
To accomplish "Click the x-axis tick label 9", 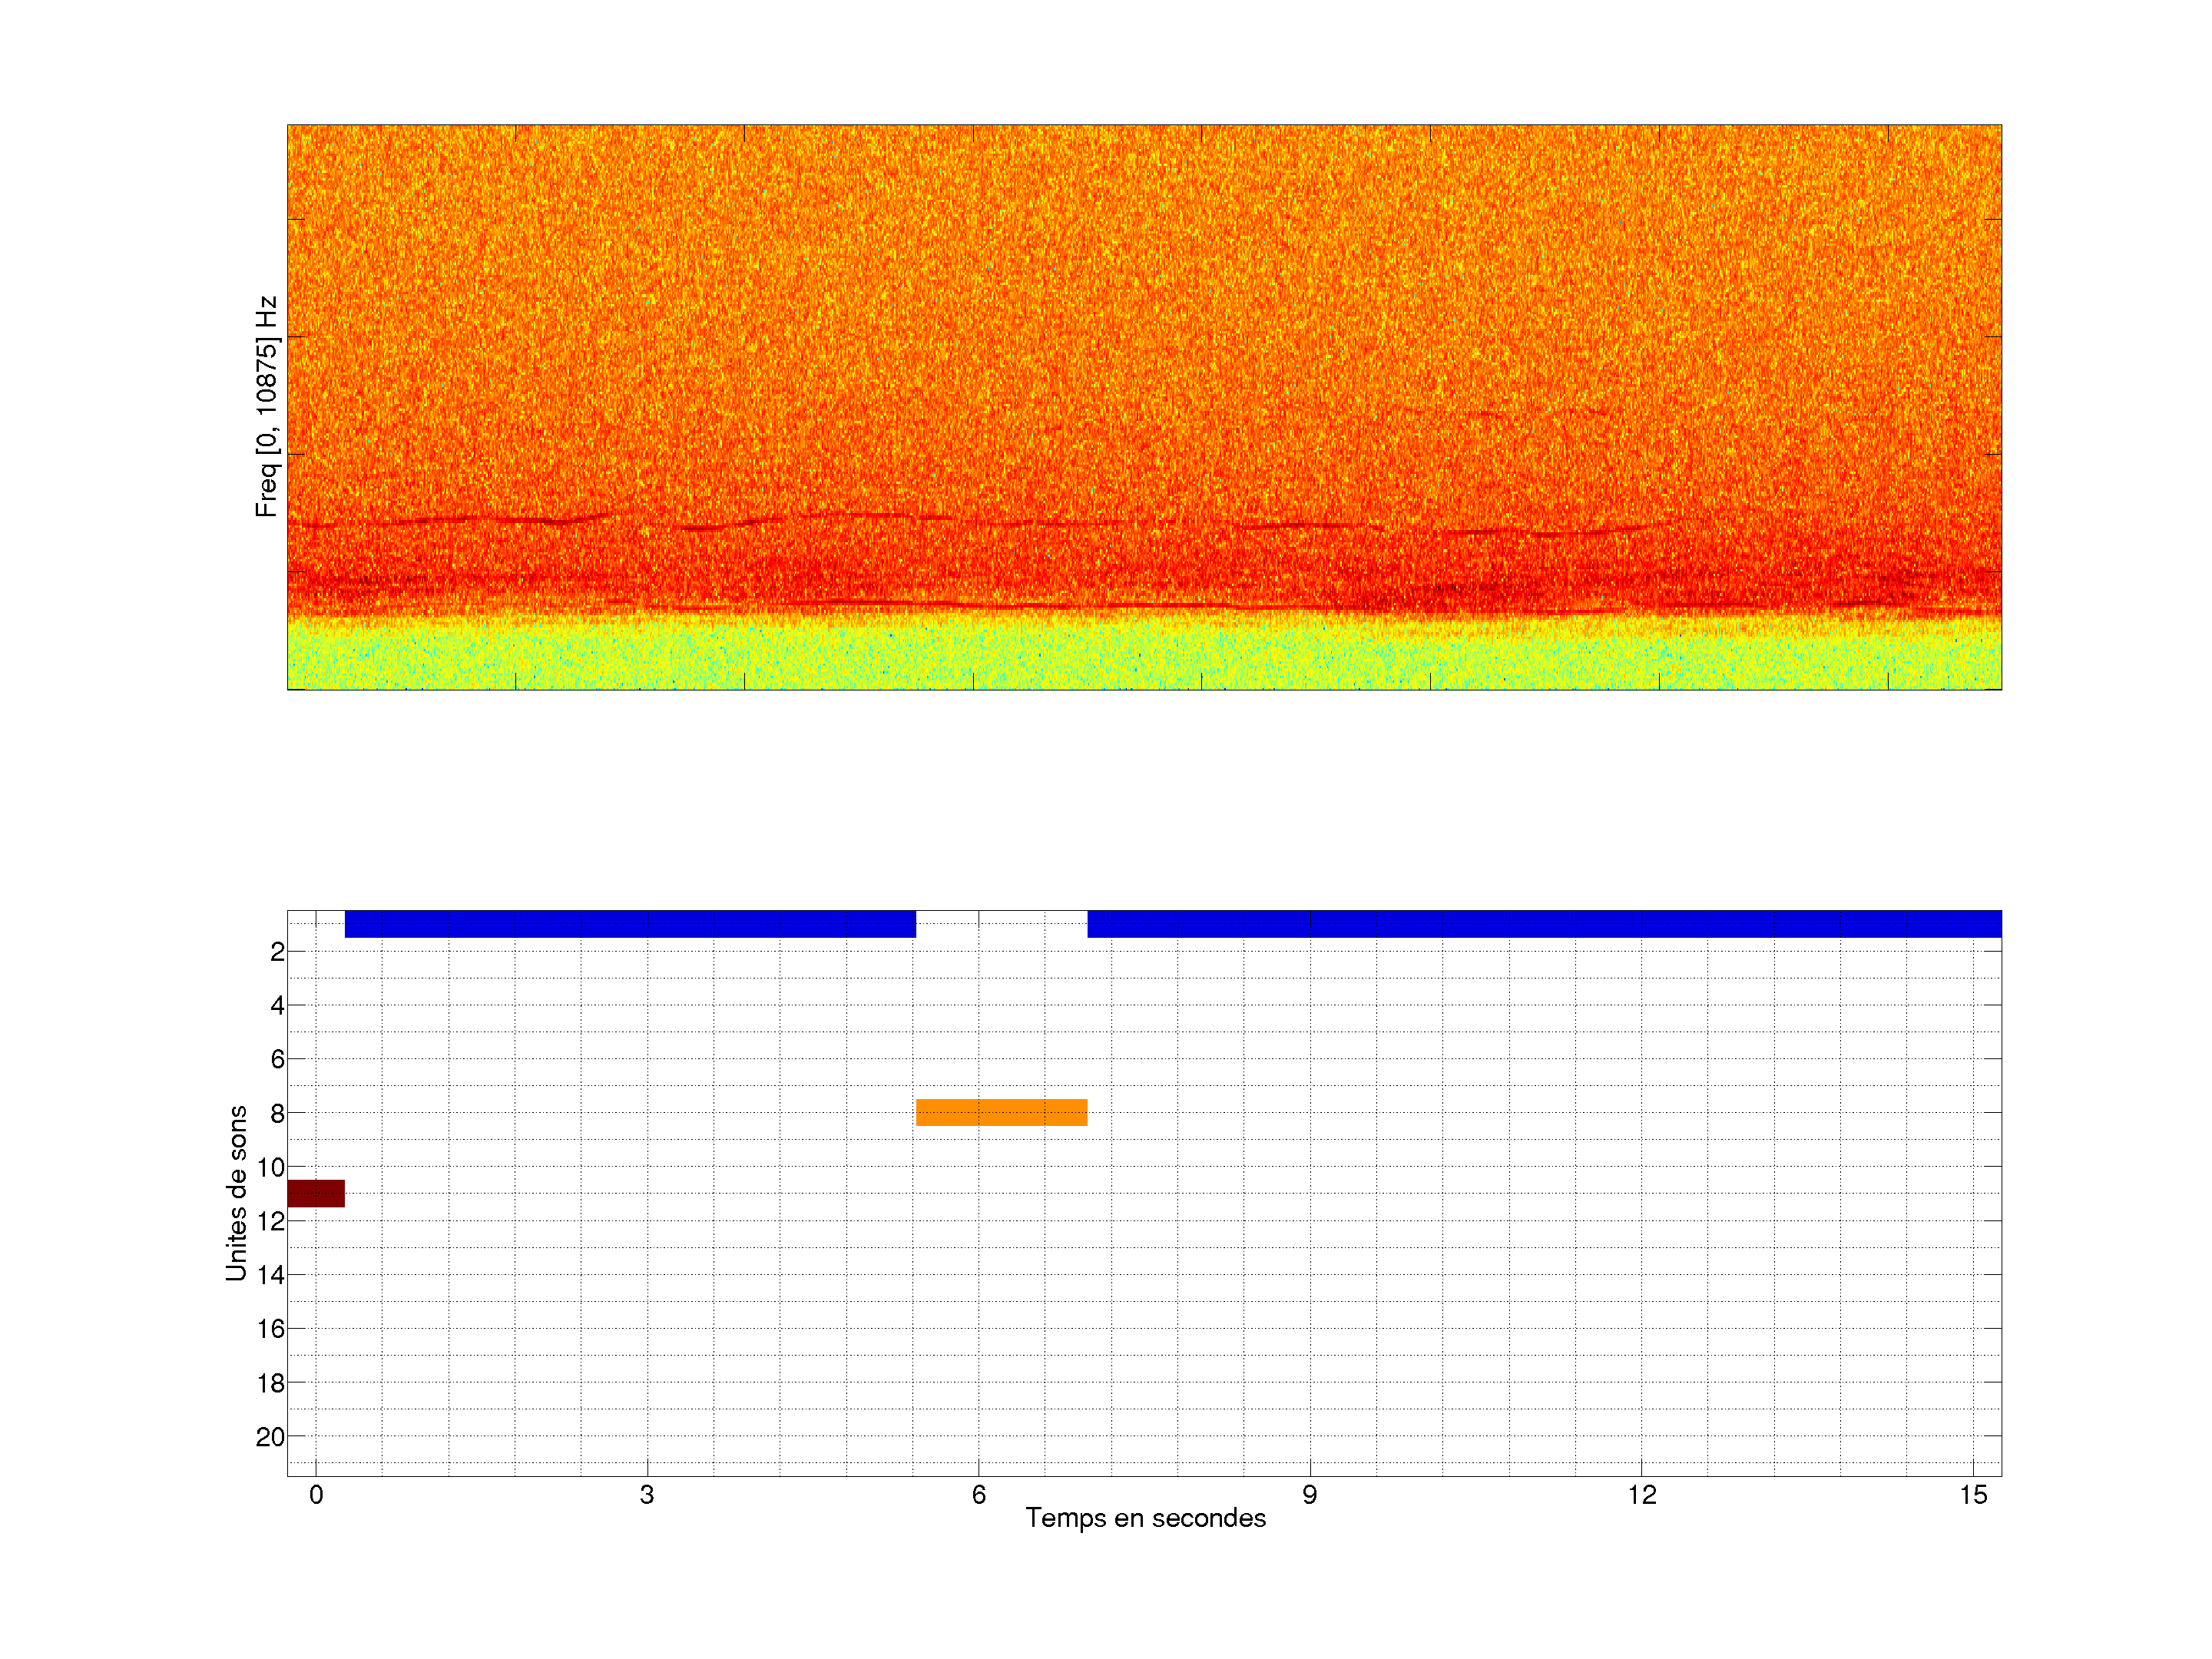I will (x=1310, y=1495).
